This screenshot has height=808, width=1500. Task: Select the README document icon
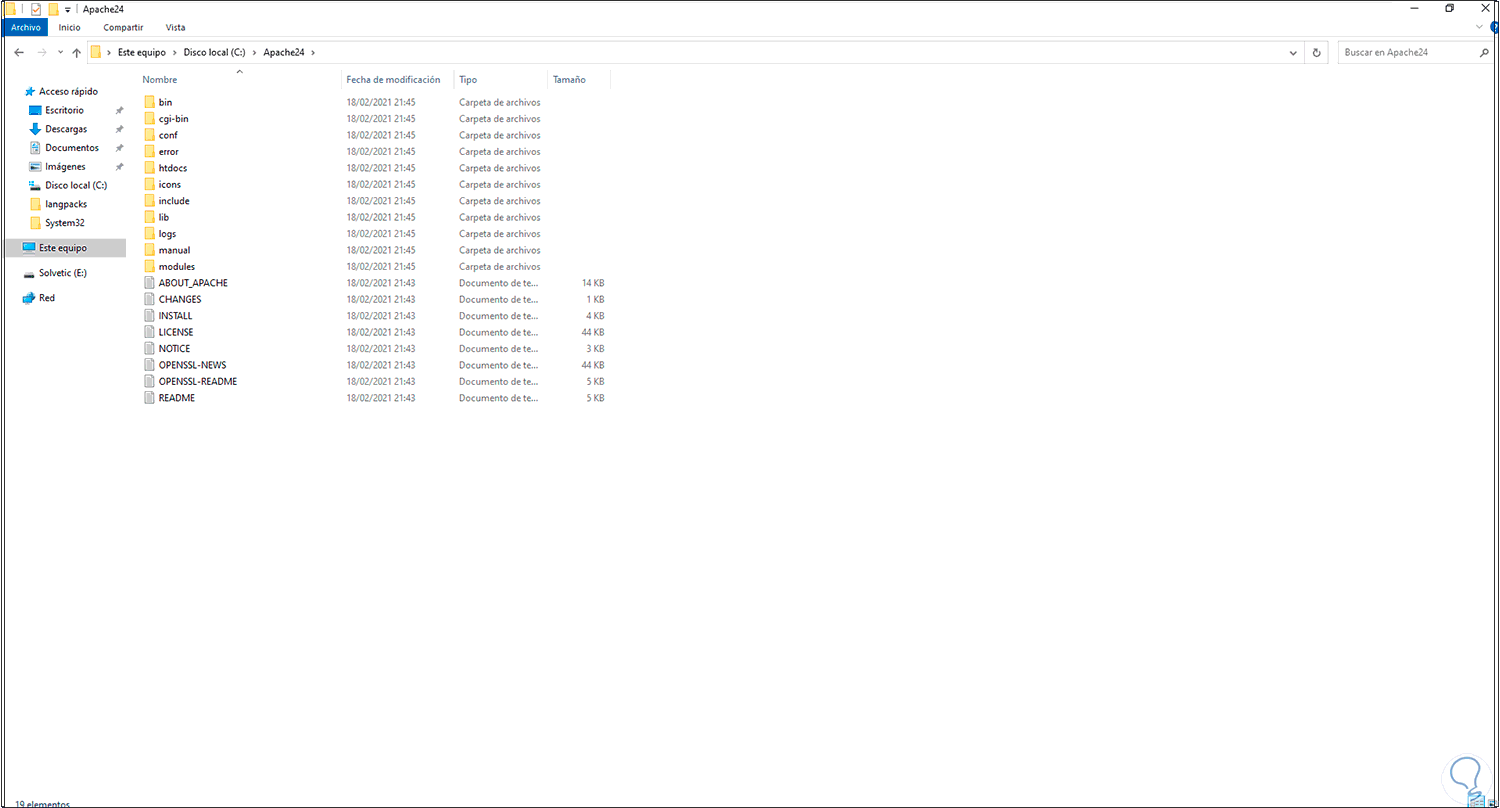coord(150,398)
